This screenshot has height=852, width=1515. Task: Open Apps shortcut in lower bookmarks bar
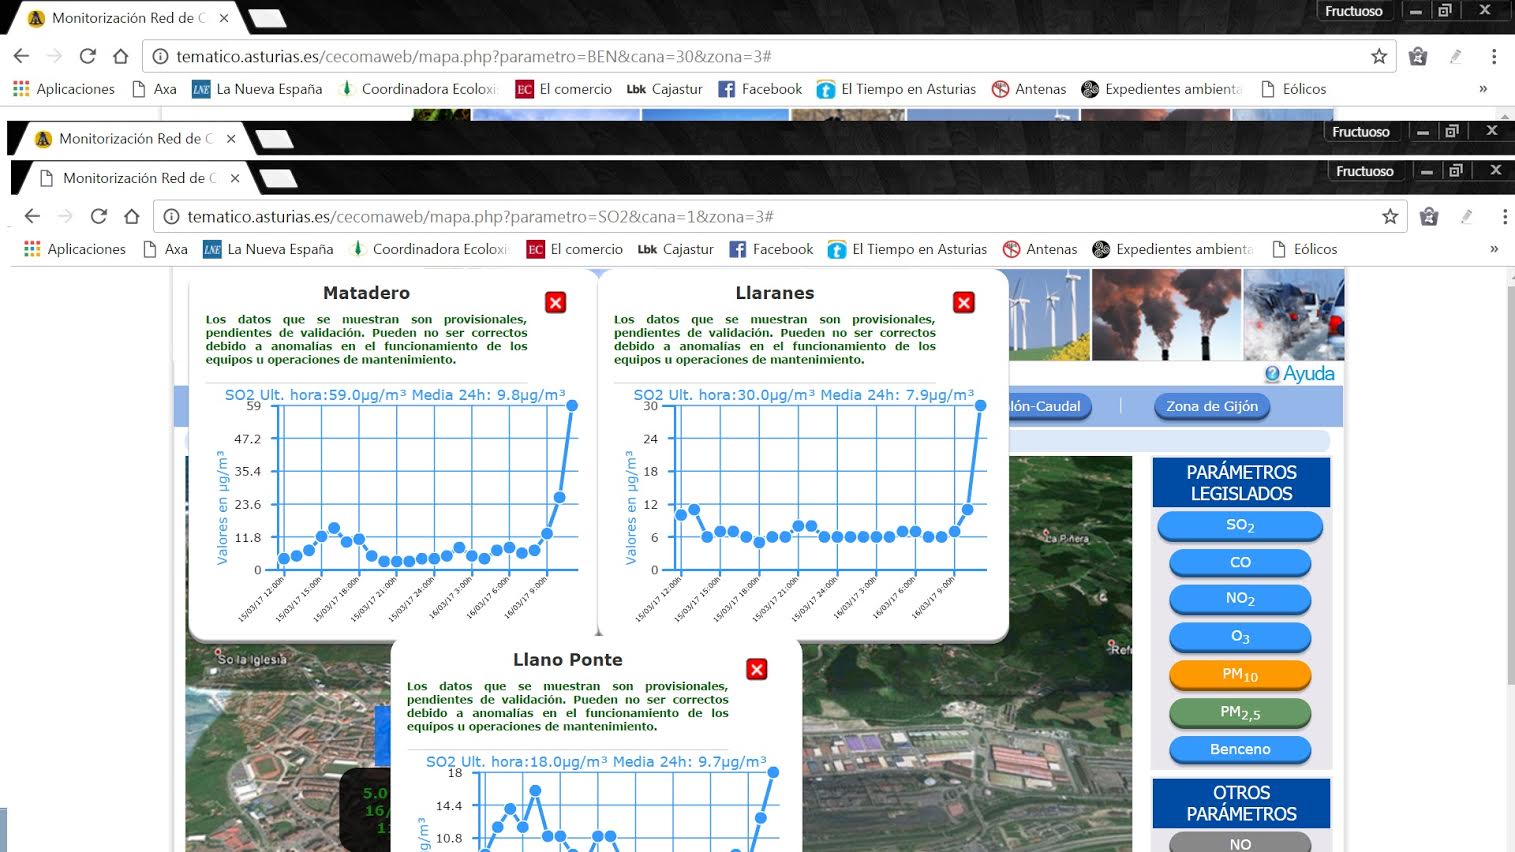pos(75,249)
